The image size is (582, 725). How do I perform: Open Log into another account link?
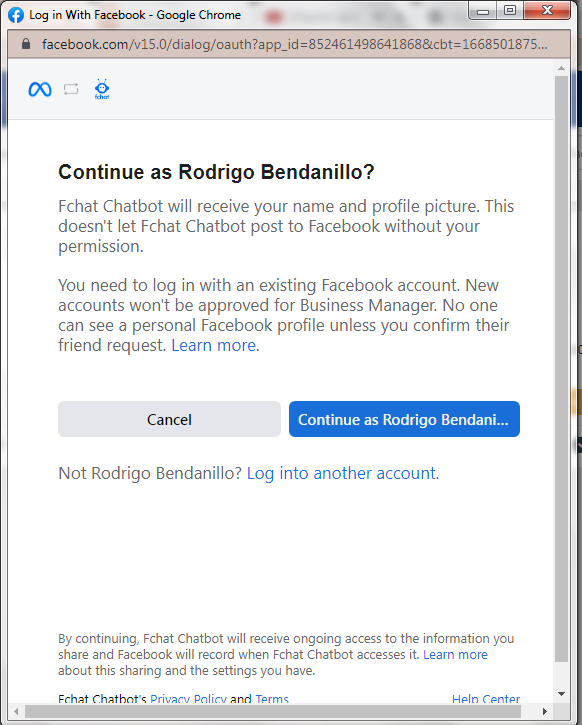pos(343,473)
